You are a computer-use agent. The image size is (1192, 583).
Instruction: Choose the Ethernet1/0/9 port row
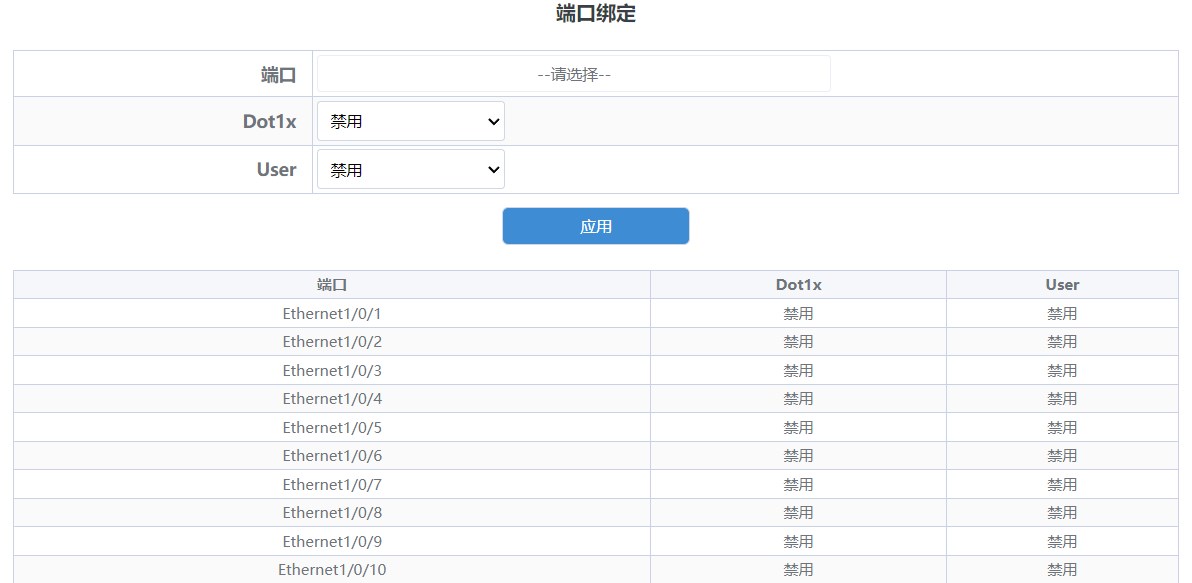(595, 541)
